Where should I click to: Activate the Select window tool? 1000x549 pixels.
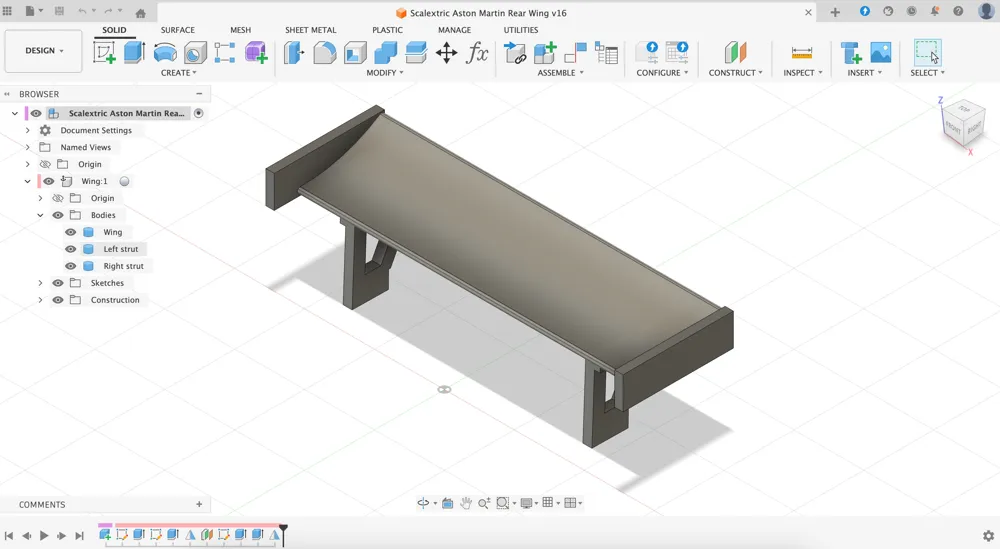click(927, 52)
